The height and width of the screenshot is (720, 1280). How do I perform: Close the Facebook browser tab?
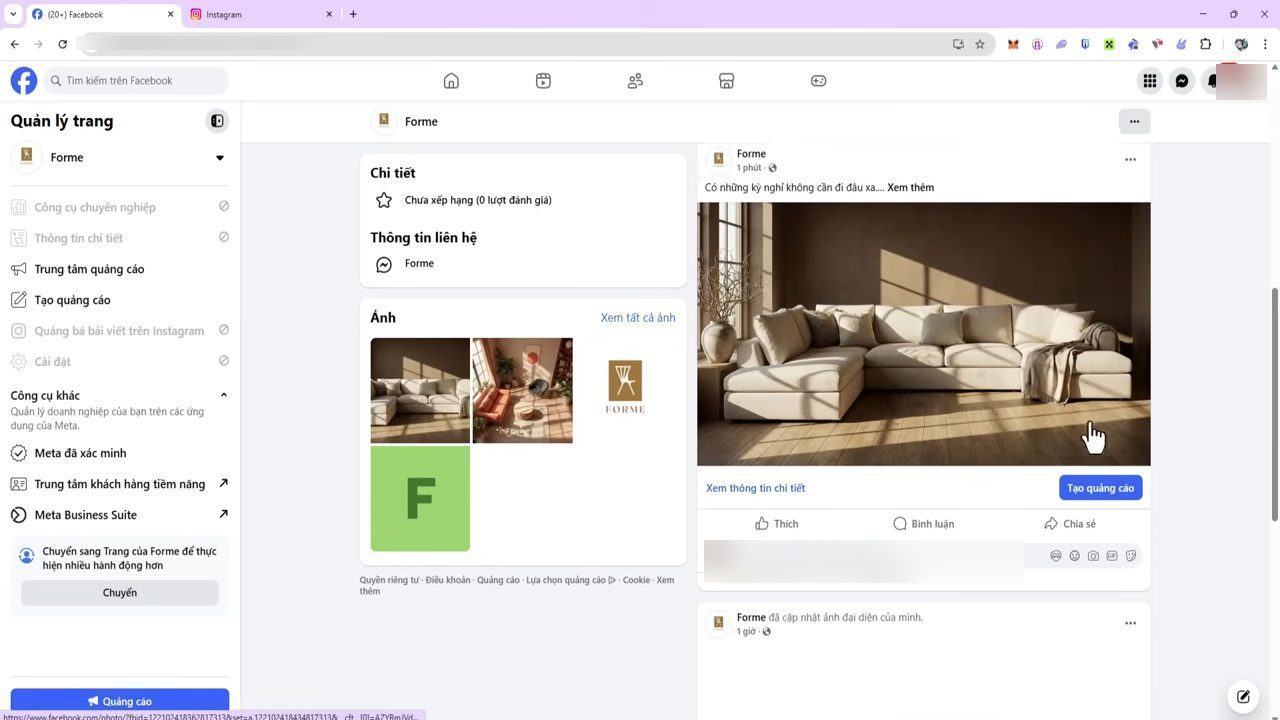click(x=170, y=14)
